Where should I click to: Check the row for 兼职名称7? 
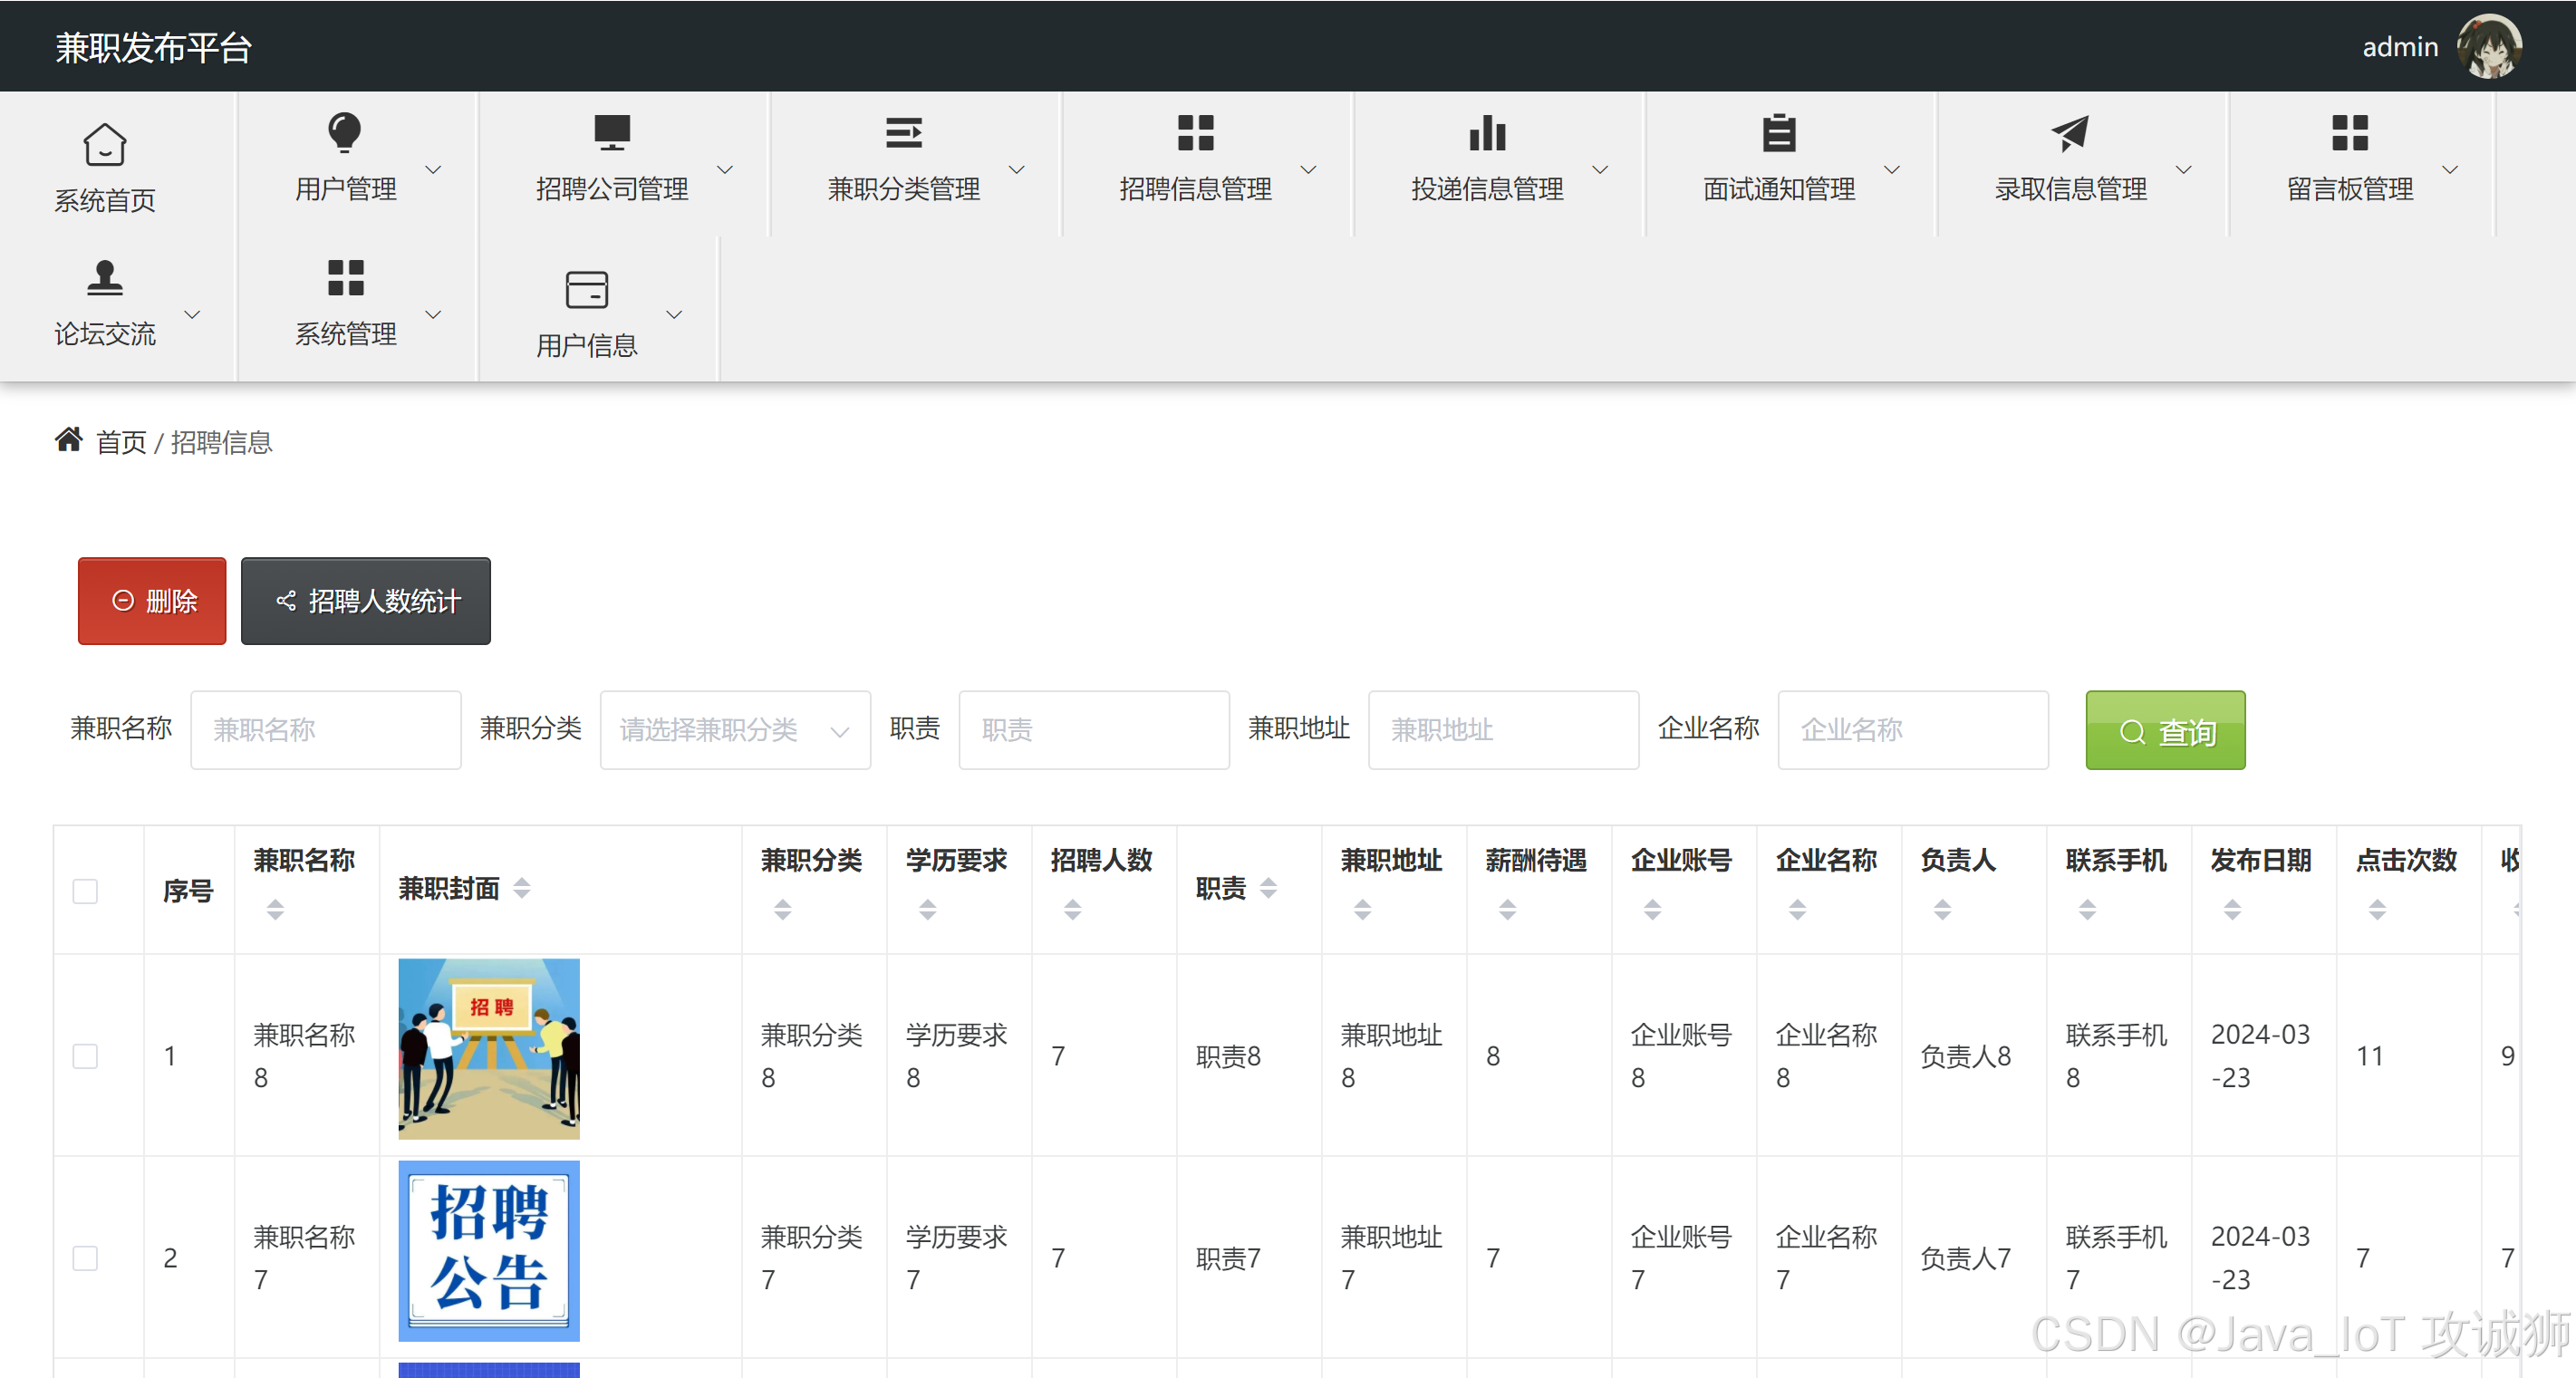pos(85,1258)
